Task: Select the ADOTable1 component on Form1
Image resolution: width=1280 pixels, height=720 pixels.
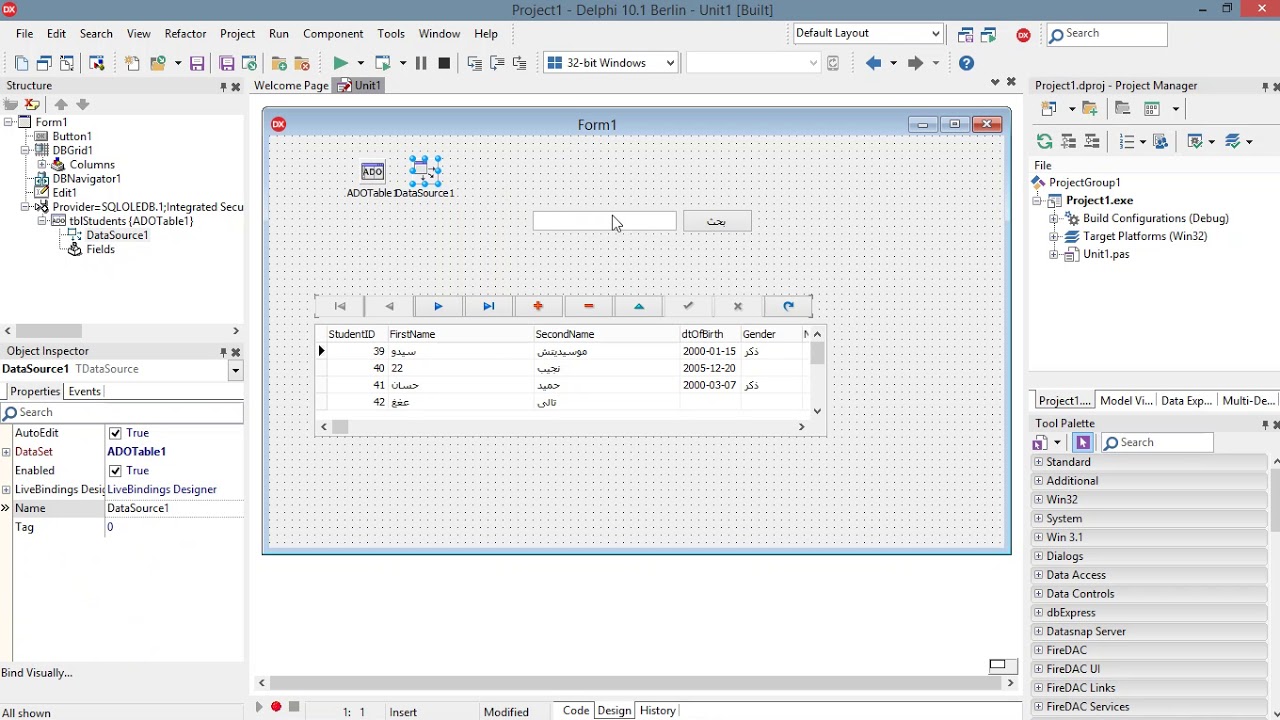Action: [x=372, y=172]
